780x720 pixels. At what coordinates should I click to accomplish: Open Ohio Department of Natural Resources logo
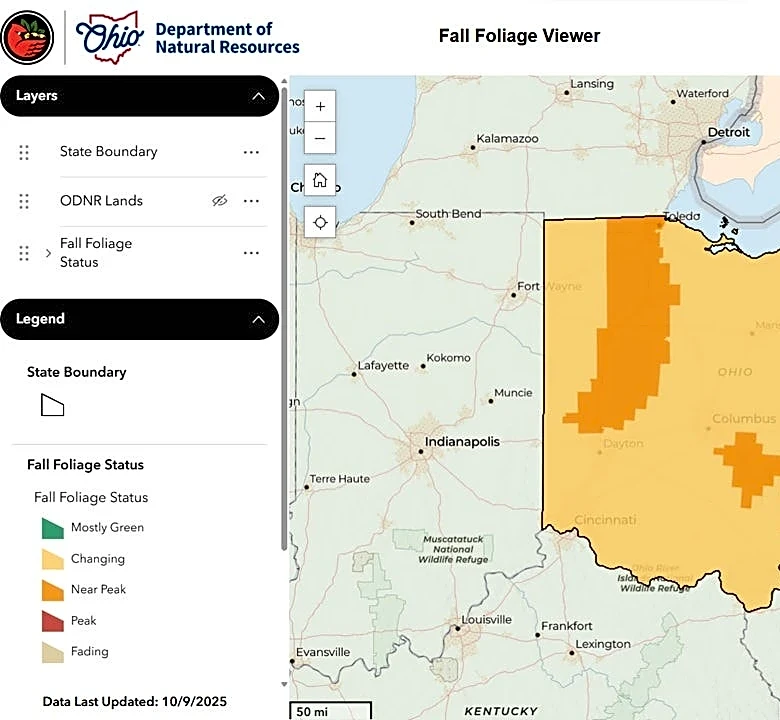[x=188, y=38]
